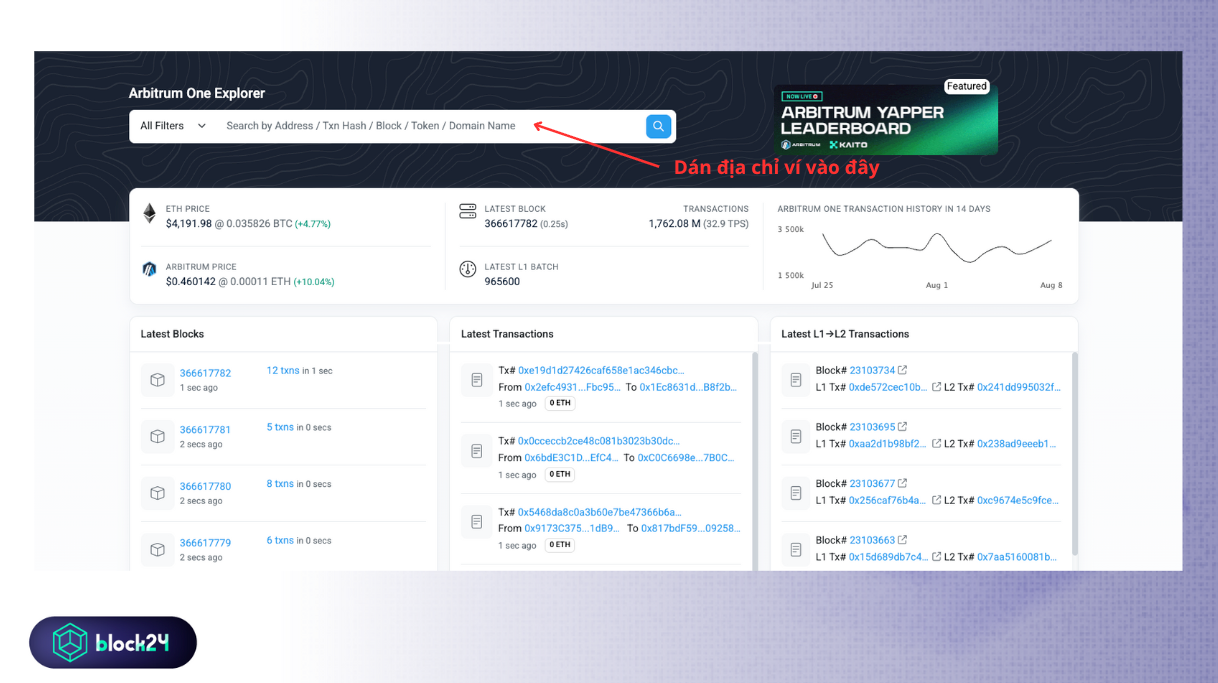Open recipient address 0x1Ec8631d...B8f2b

pyautogui.click(x=688, y=387)
